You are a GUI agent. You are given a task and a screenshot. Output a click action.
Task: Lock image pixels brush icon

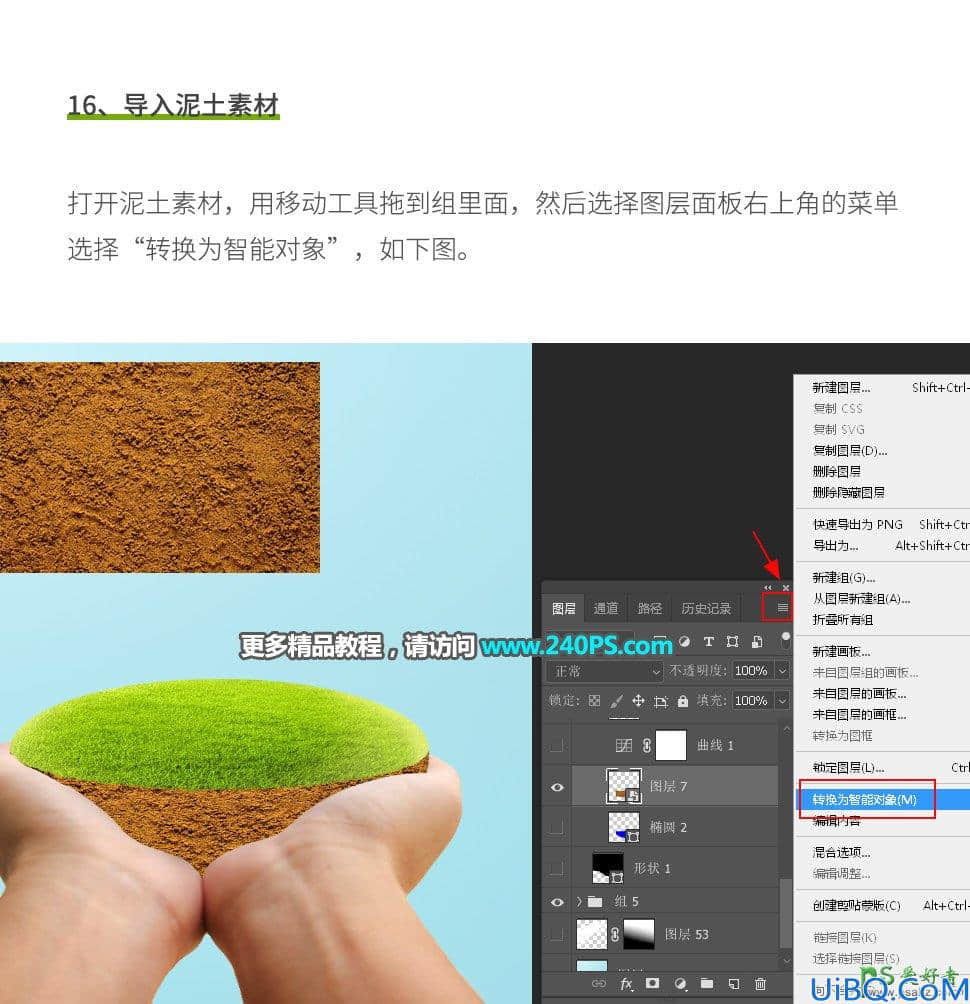[x=617, y=701]
